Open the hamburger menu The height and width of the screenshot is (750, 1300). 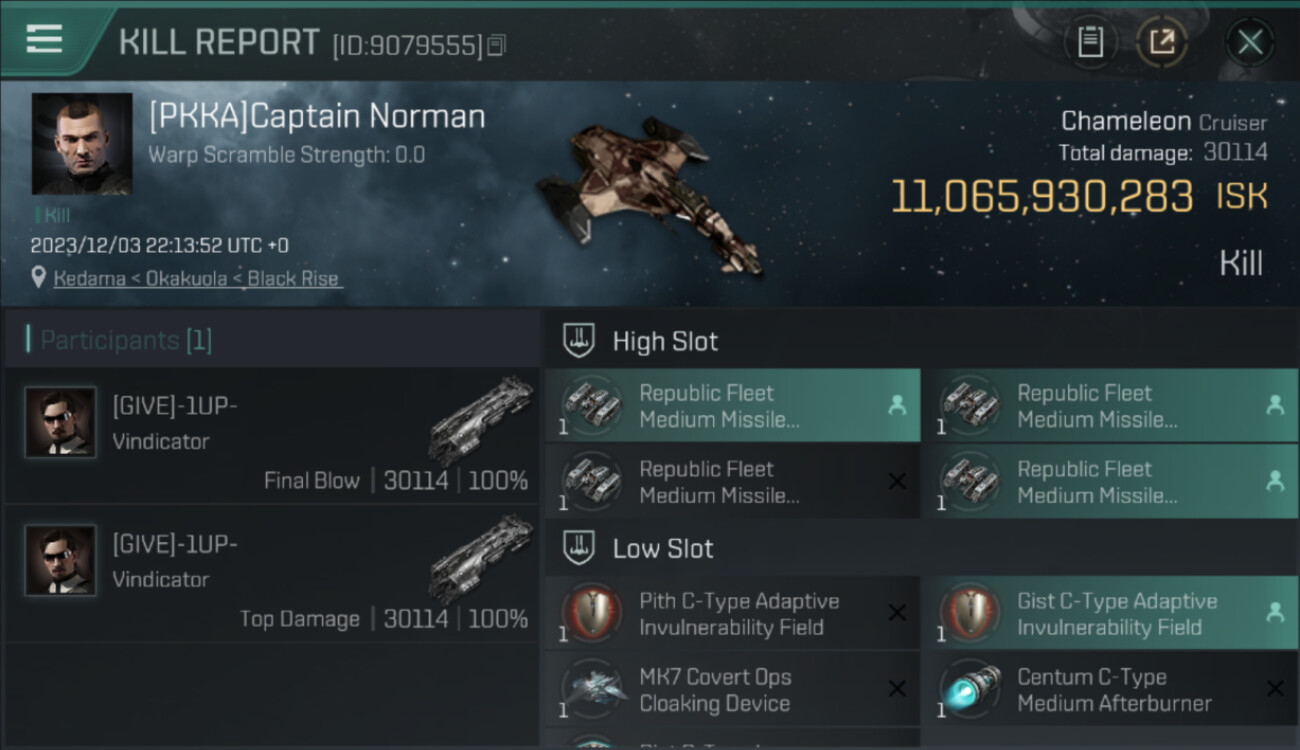click(x=45, y=40)
